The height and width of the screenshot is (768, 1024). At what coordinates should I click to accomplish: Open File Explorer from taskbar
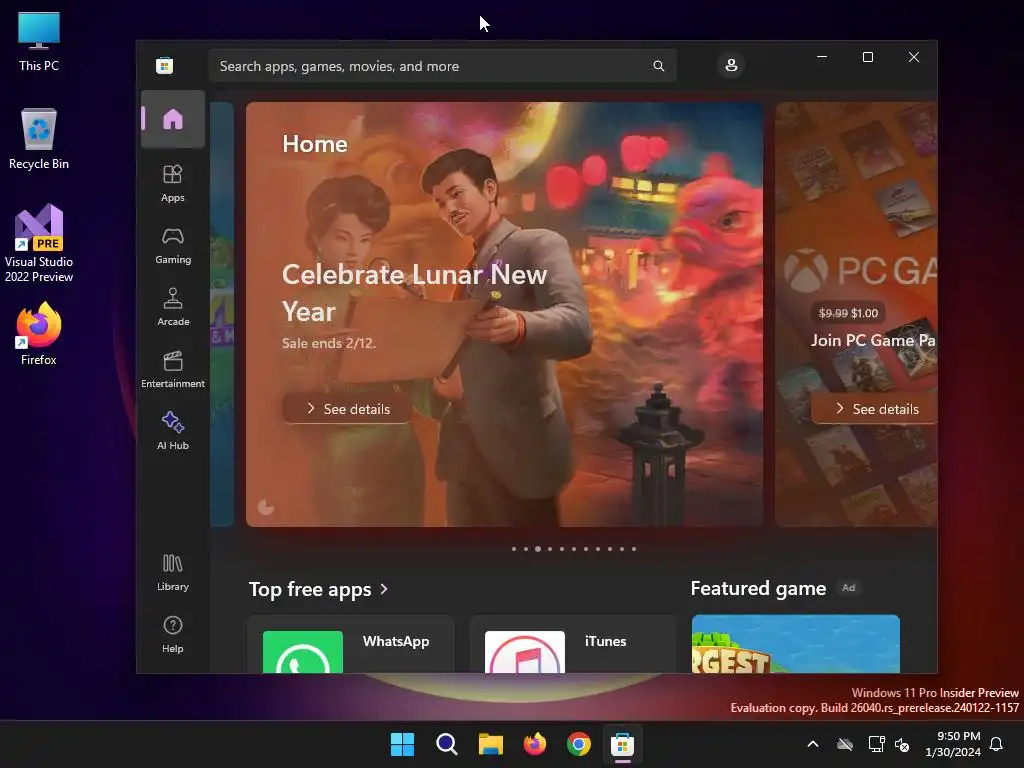pyautogui.click(x=490, y=744)
